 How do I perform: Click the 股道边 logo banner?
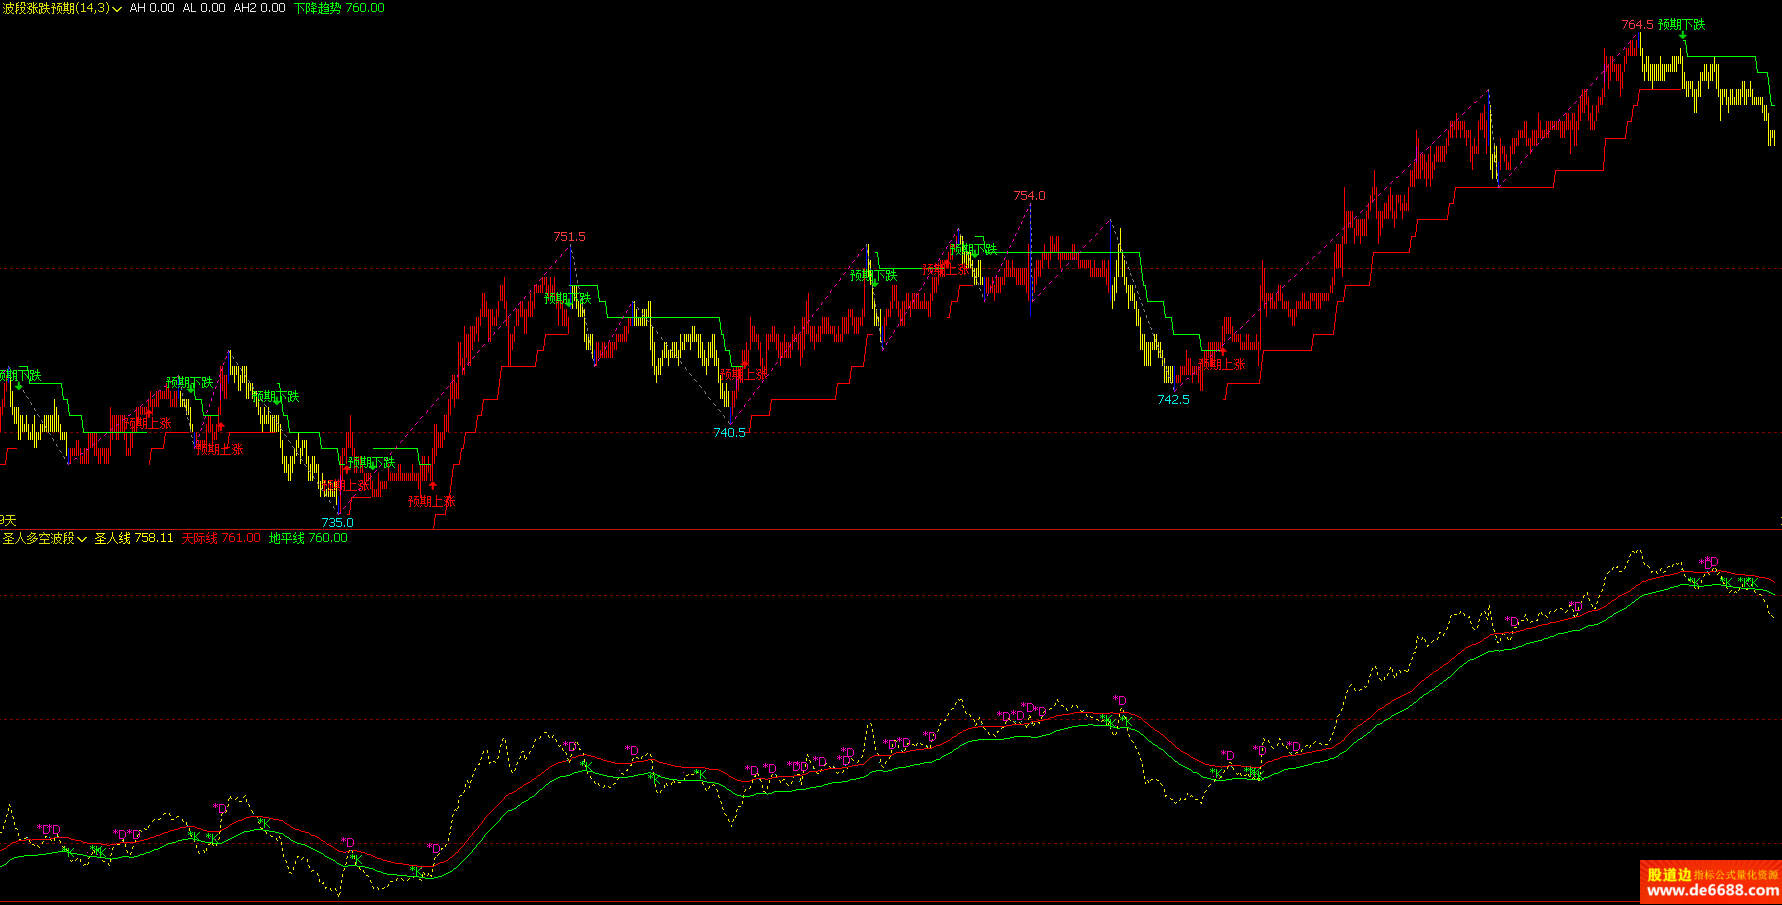coord(1711,882)
